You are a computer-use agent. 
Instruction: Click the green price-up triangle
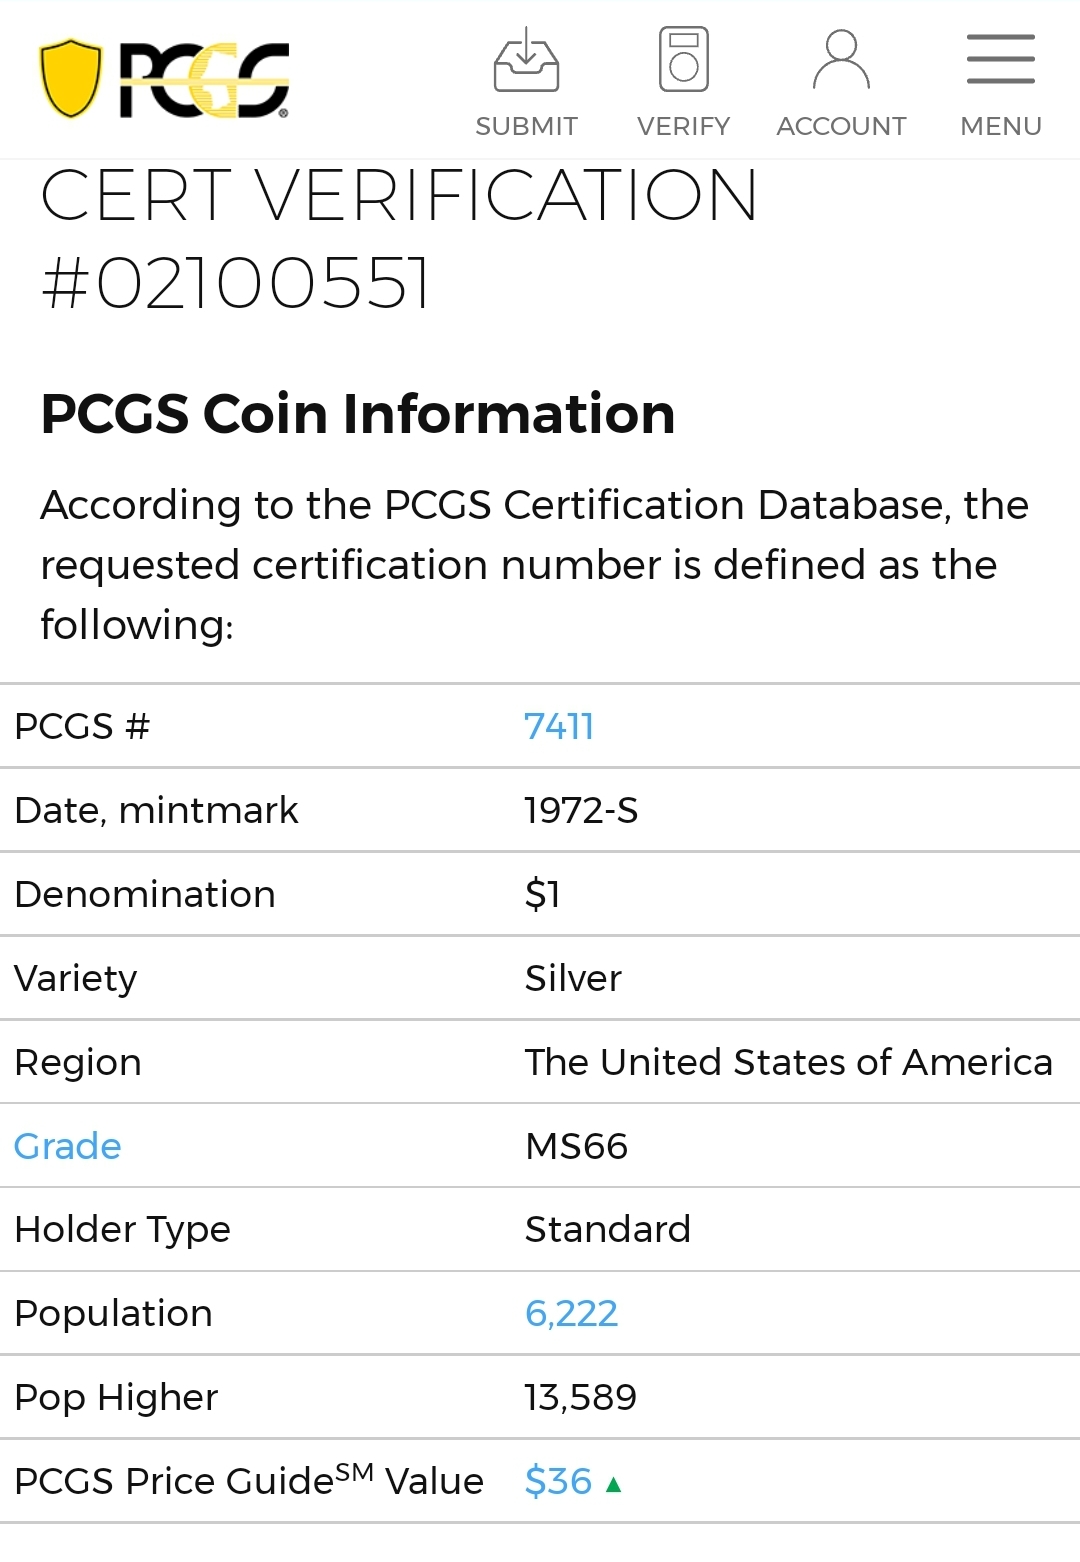[614, 1484]
